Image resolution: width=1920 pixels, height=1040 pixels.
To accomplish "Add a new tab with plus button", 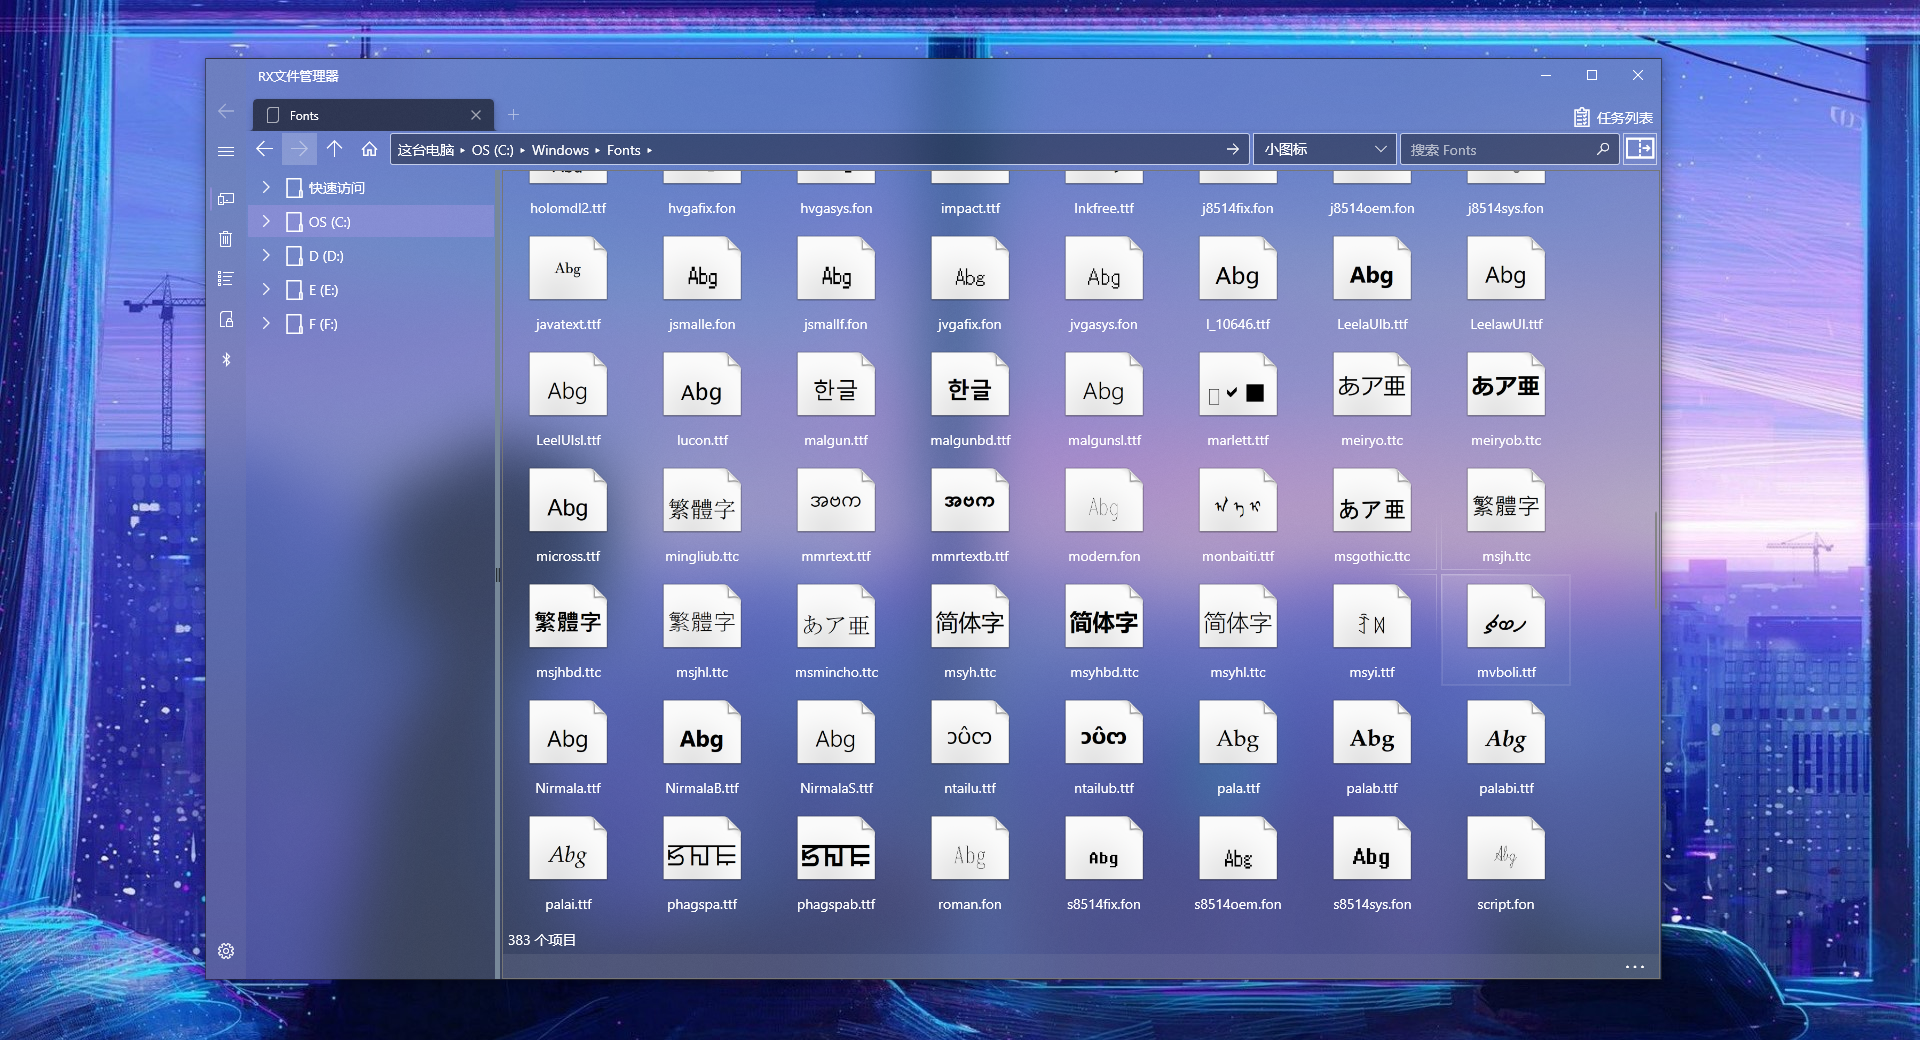I will tap(513, 115).
